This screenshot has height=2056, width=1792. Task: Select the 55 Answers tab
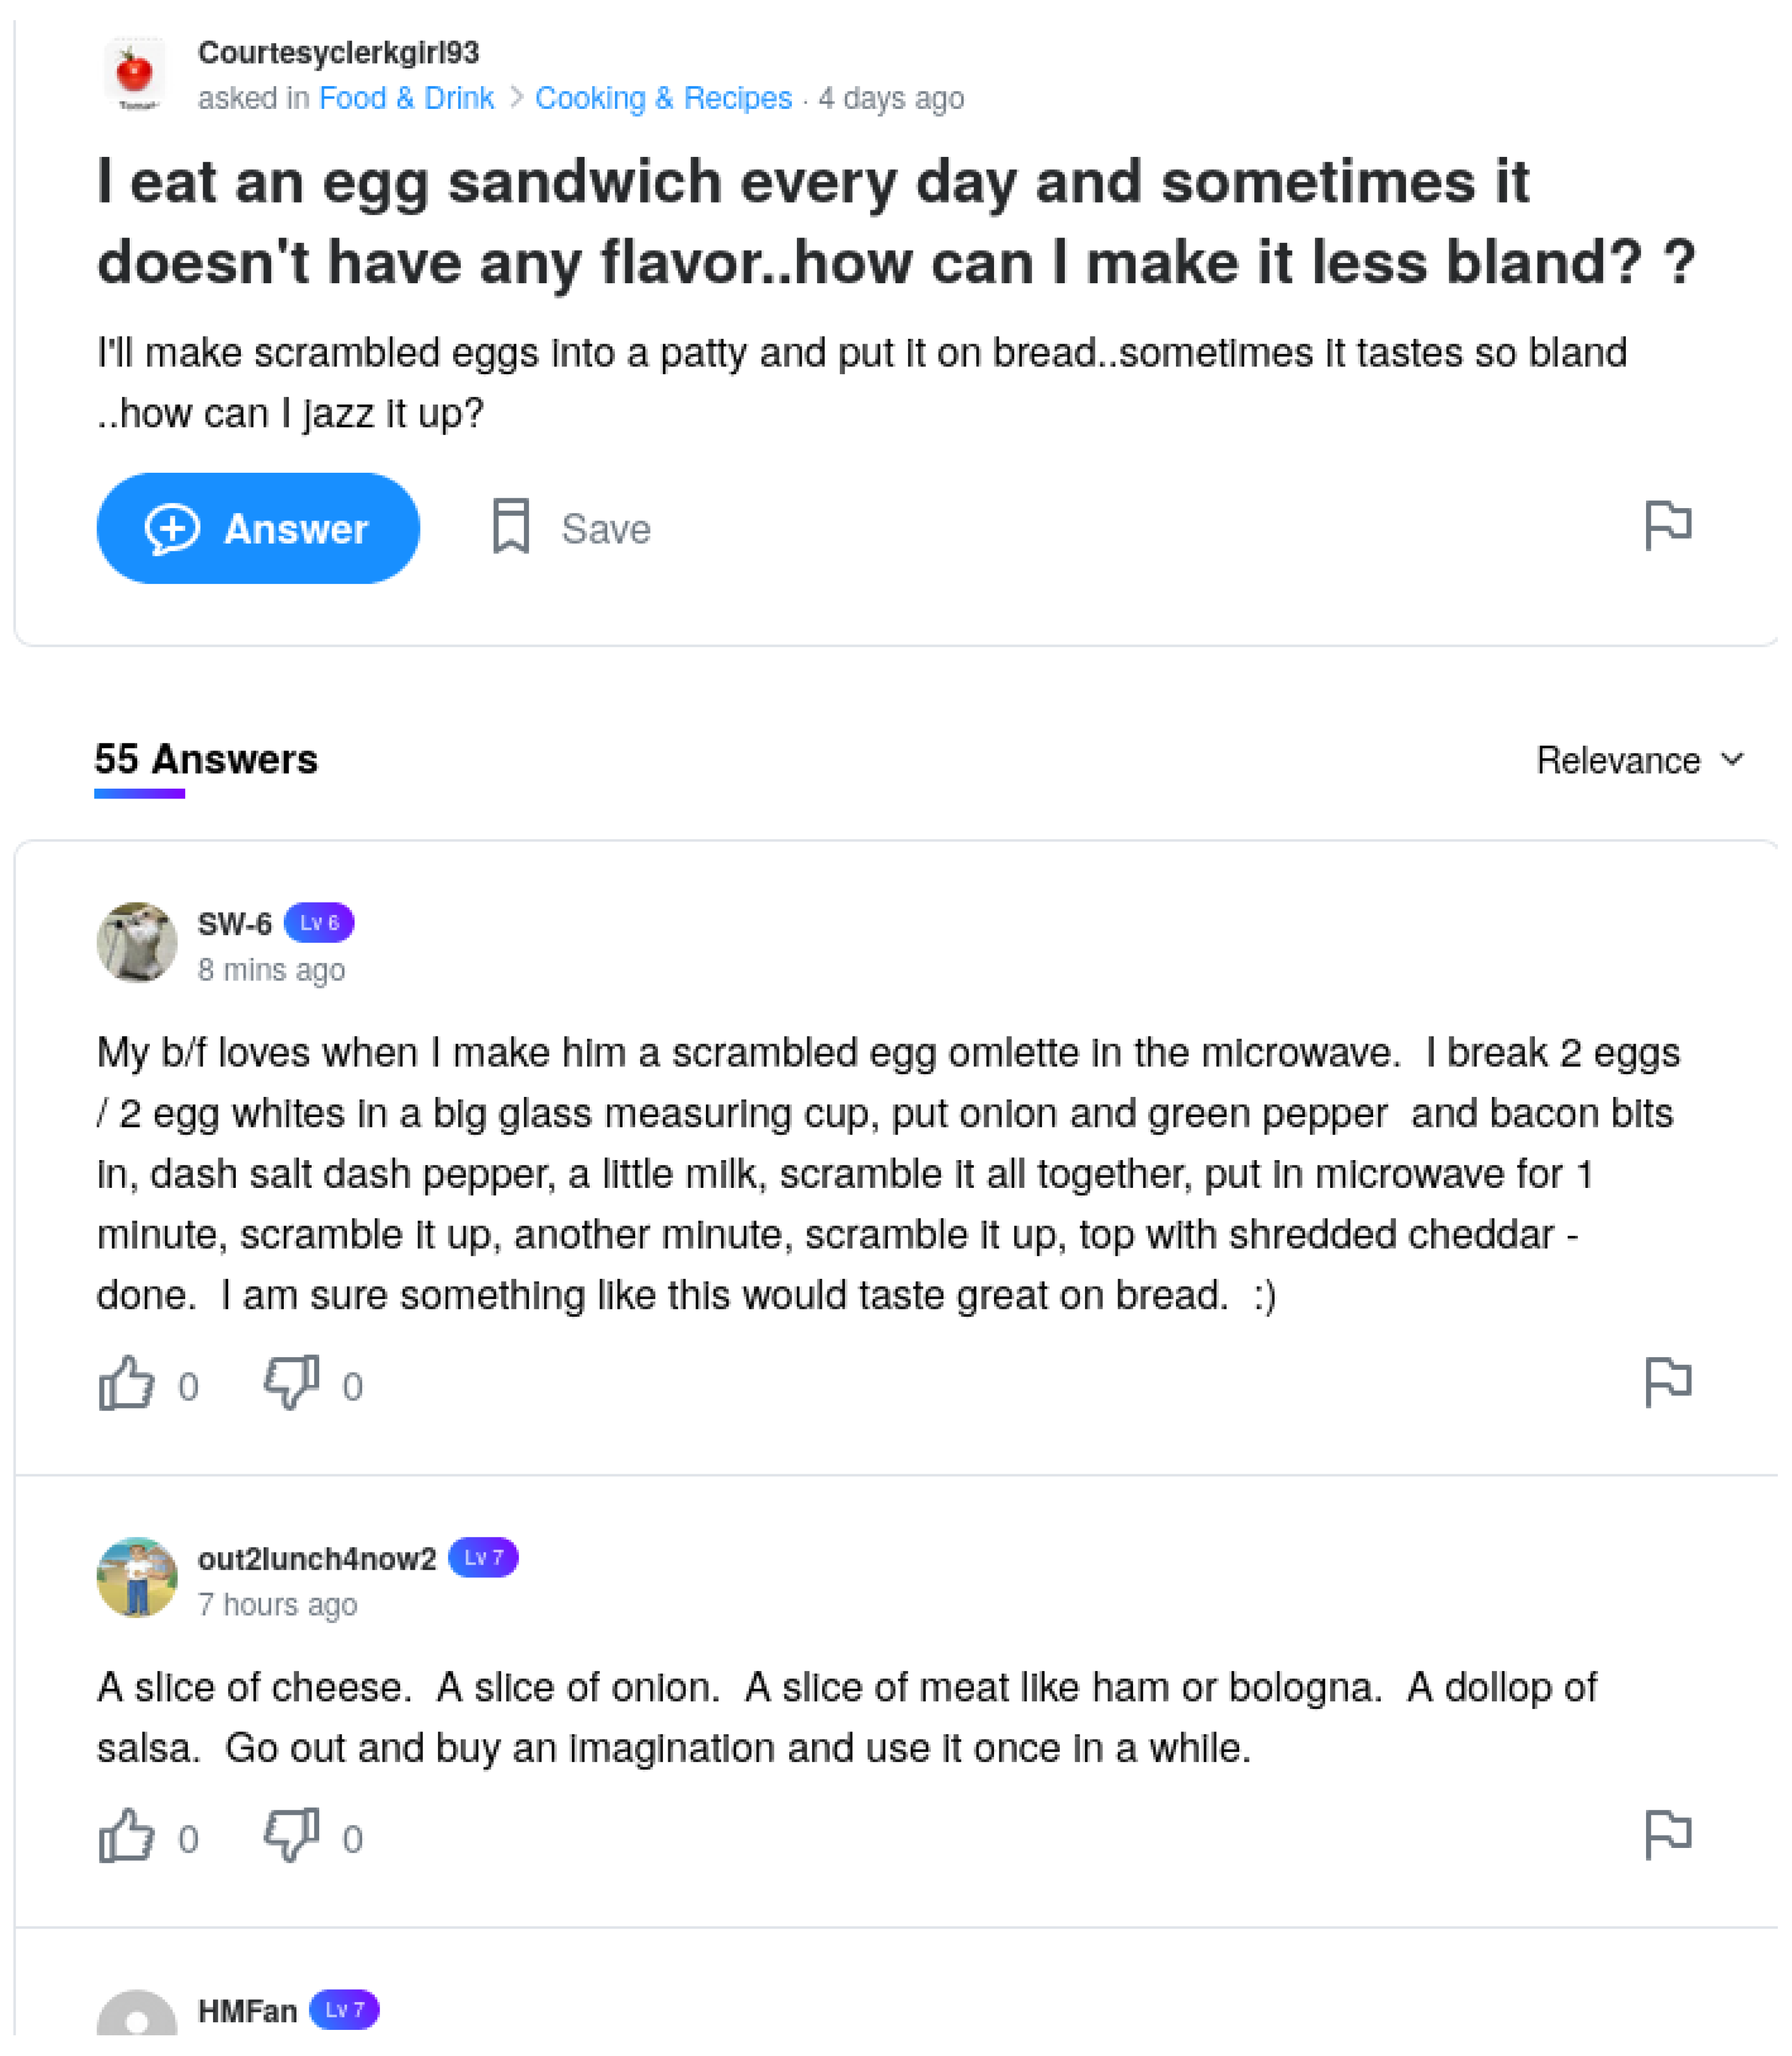click(x=206, y=760)
